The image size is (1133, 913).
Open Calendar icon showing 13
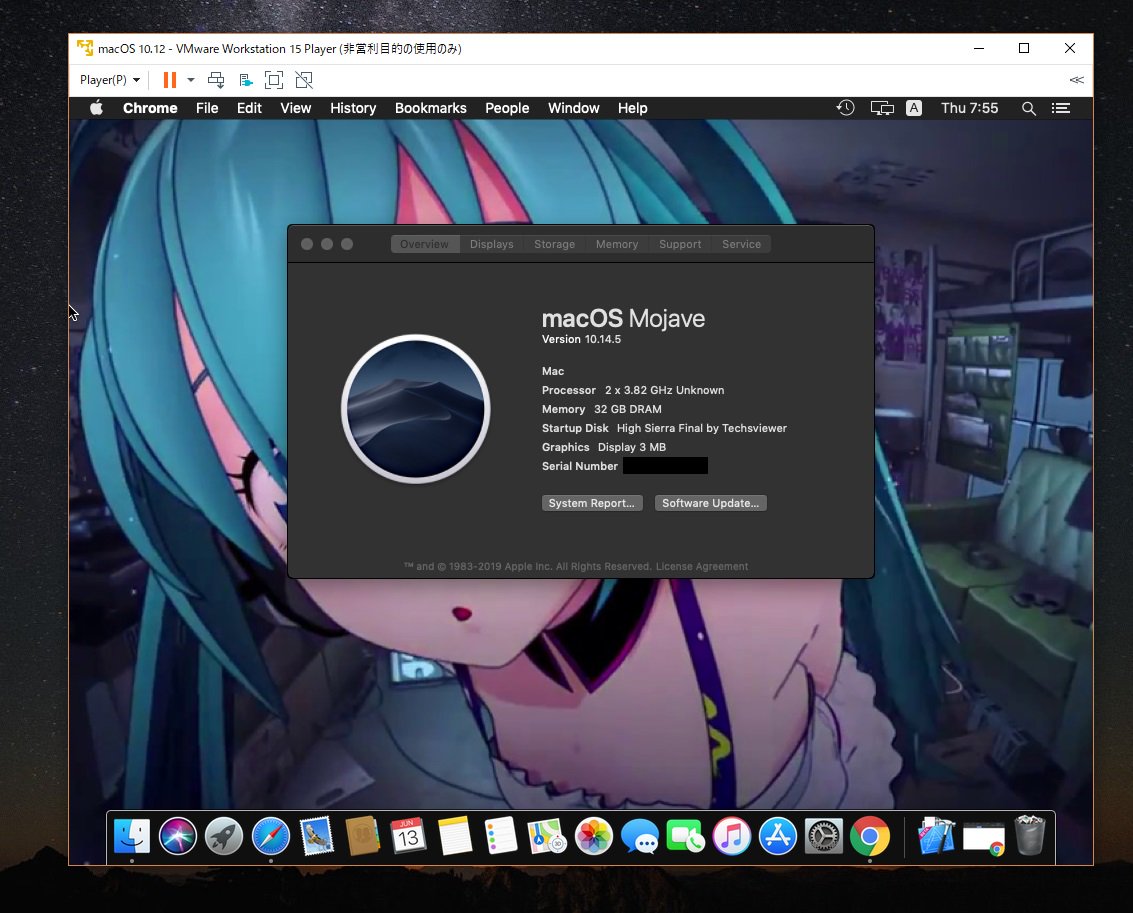408,836
